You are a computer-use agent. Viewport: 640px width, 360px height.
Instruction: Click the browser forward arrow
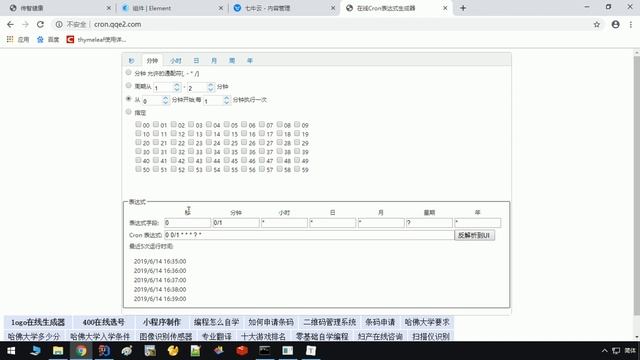[x=25, y=24]
